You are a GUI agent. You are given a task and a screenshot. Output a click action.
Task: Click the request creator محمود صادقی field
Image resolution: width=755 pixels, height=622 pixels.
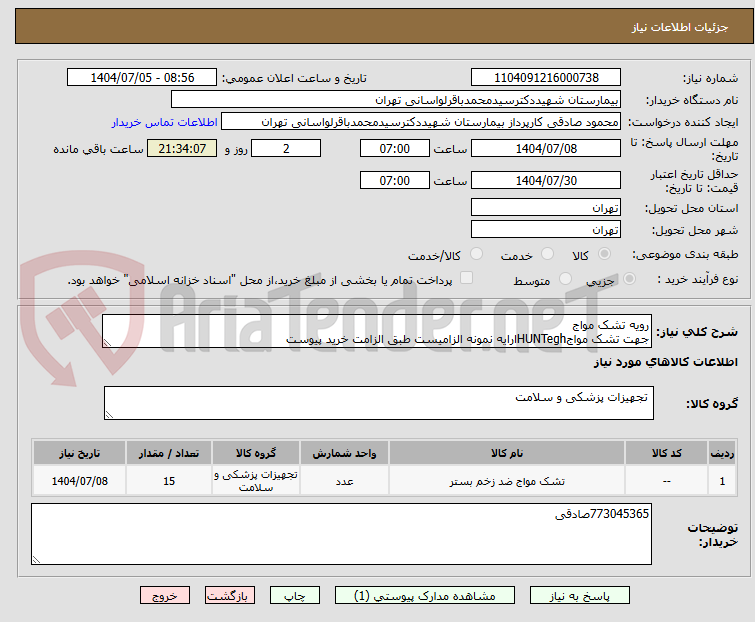pos(421,122)
